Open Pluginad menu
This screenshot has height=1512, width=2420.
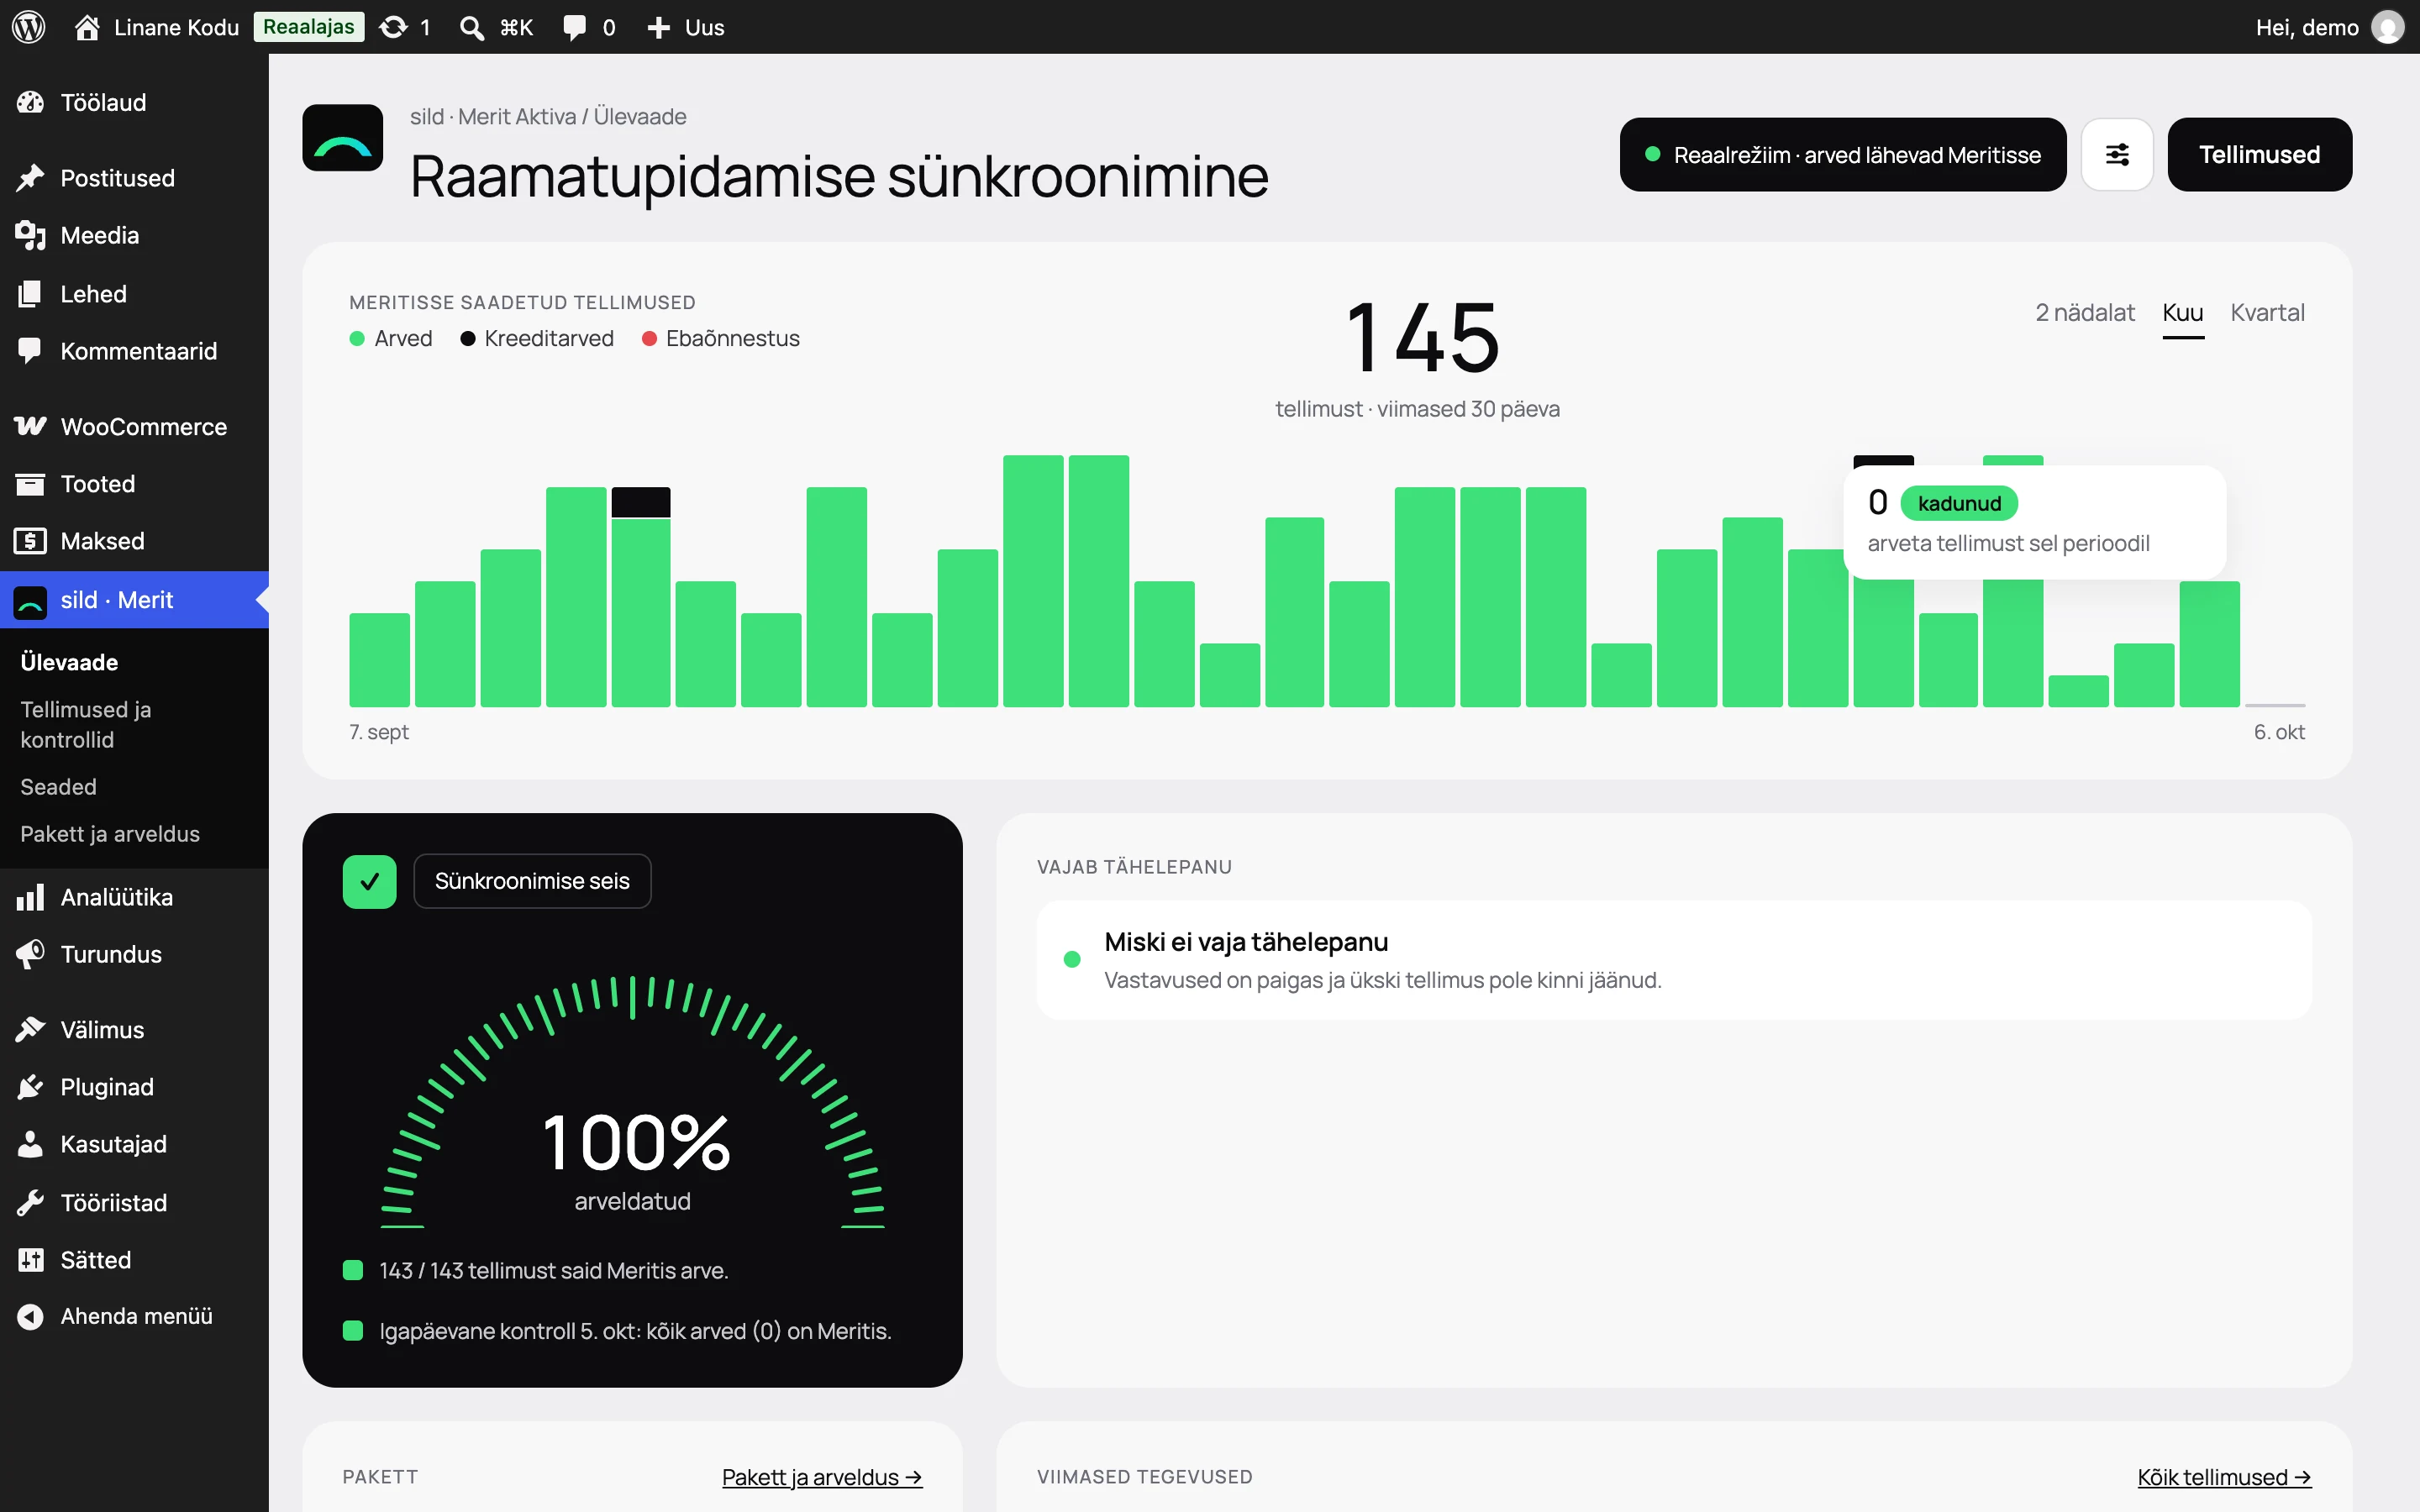[134, 1087]
